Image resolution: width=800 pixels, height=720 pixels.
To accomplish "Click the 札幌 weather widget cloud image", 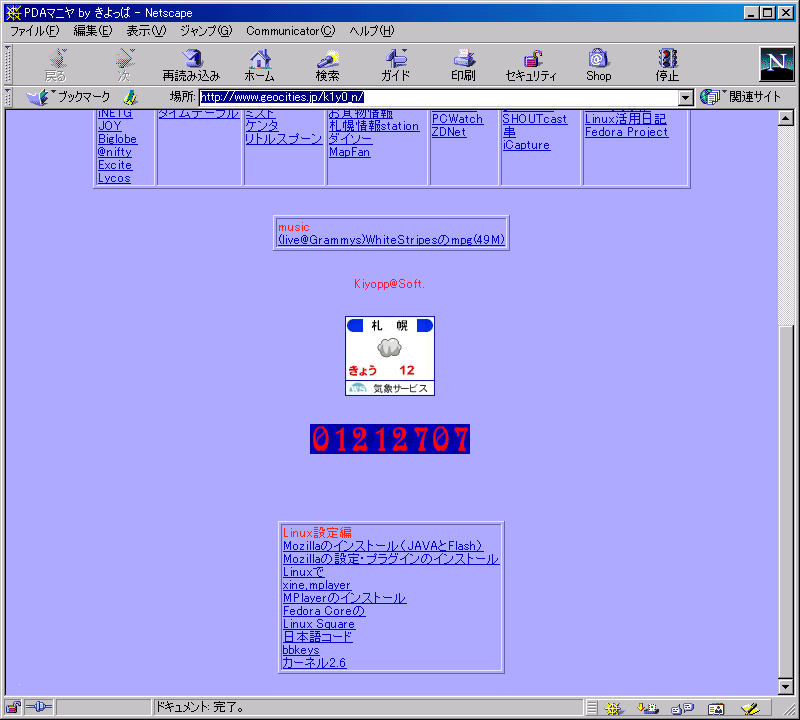I will (x=389, y=348).
